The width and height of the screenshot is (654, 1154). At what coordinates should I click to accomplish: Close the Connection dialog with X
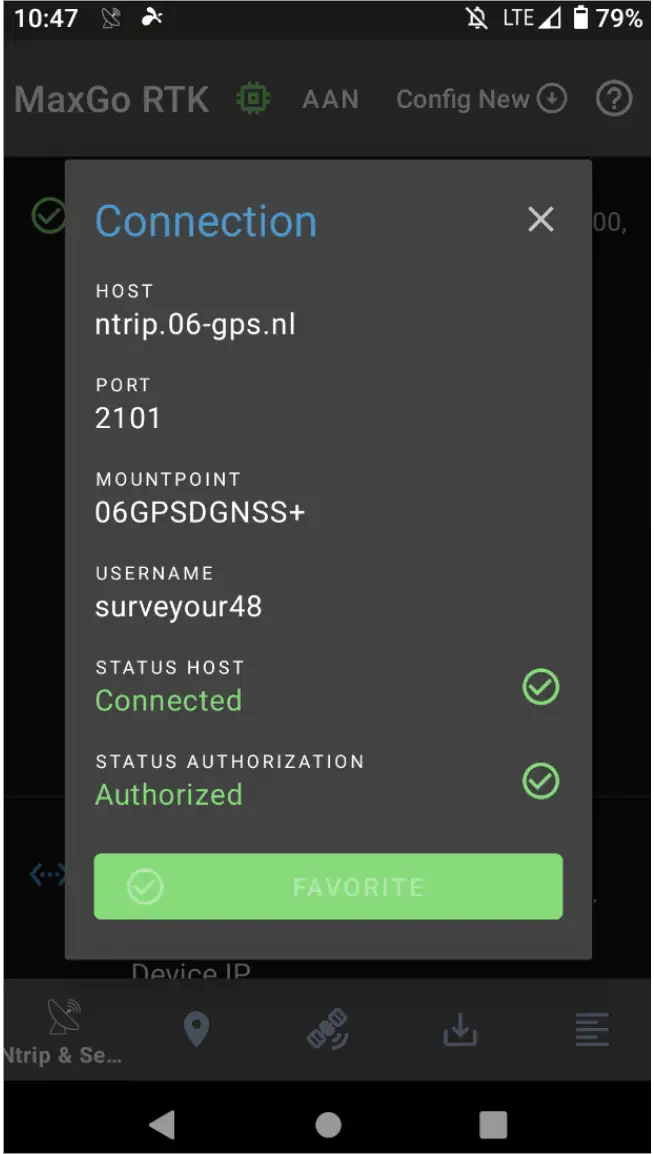pos(541,220)
